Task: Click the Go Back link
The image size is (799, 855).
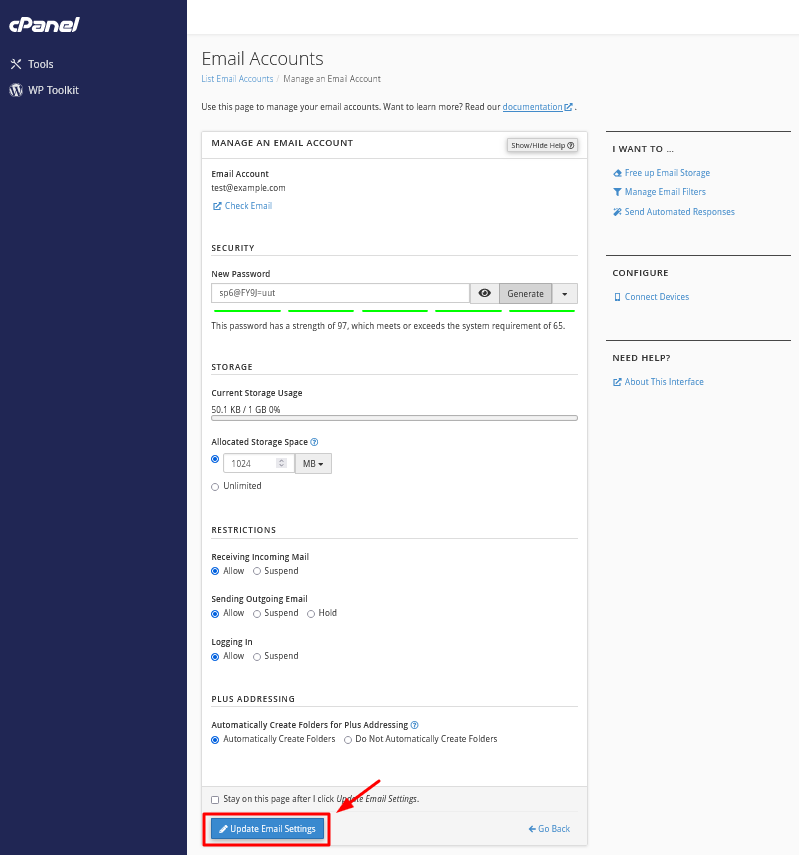Action: 549,829
